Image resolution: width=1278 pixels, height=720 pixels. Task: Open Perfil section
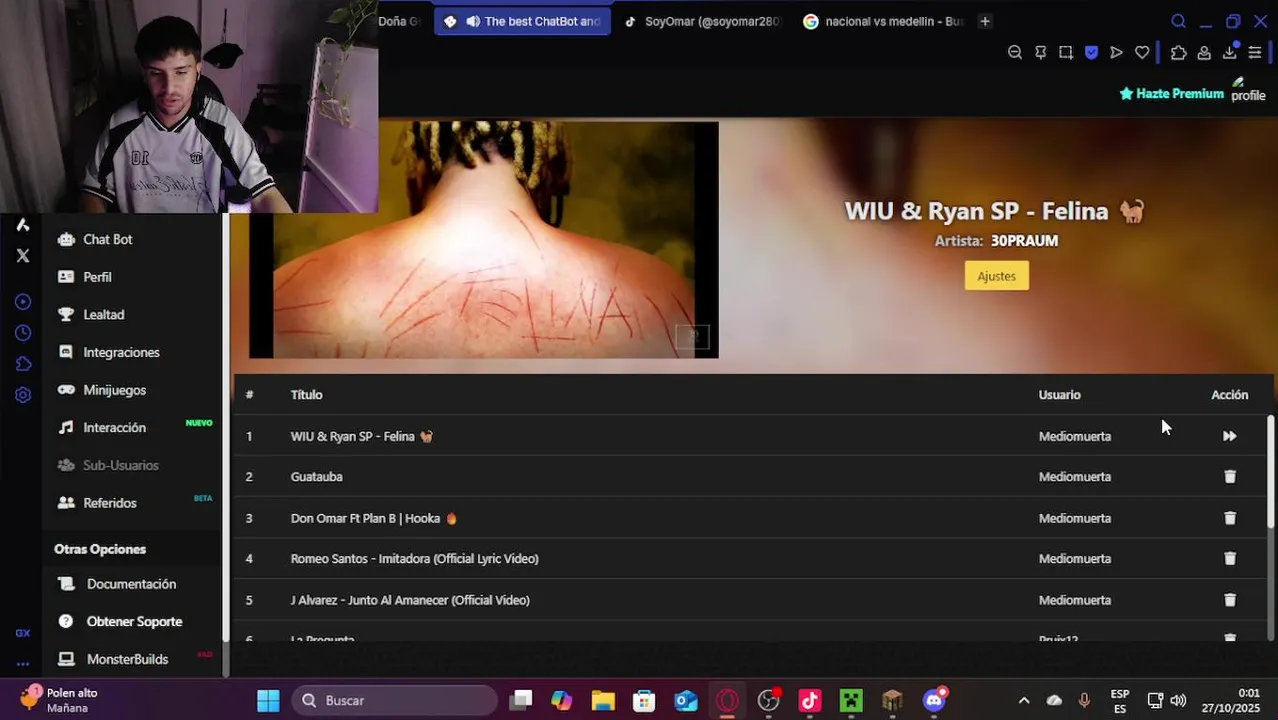(x=97, y=277)
